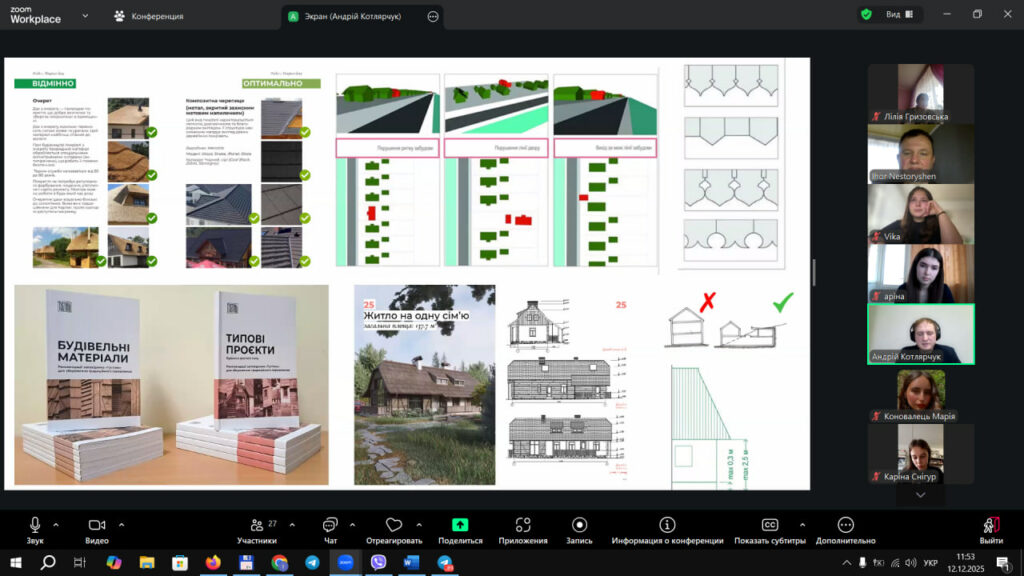Expand the audio options arrow next to Звук
The image size is (1024, 576).
56,523
